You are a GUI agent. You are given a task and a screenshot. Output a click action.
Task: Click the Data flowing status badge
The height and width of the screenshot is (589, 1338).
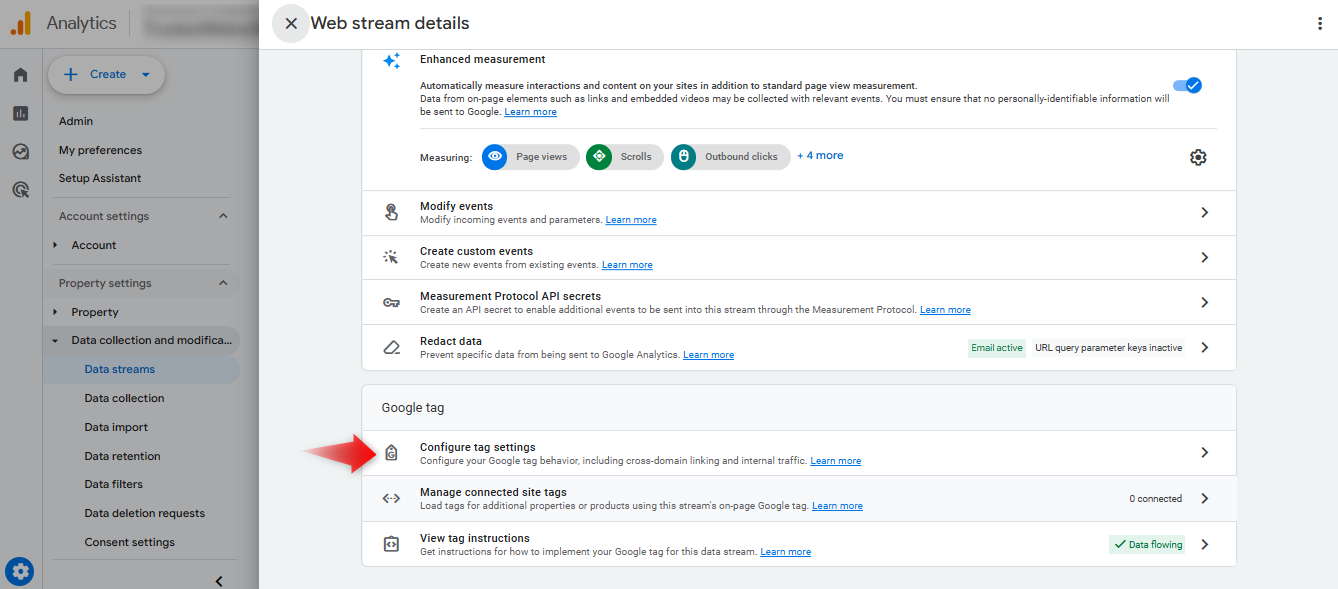pos(1147,545)
